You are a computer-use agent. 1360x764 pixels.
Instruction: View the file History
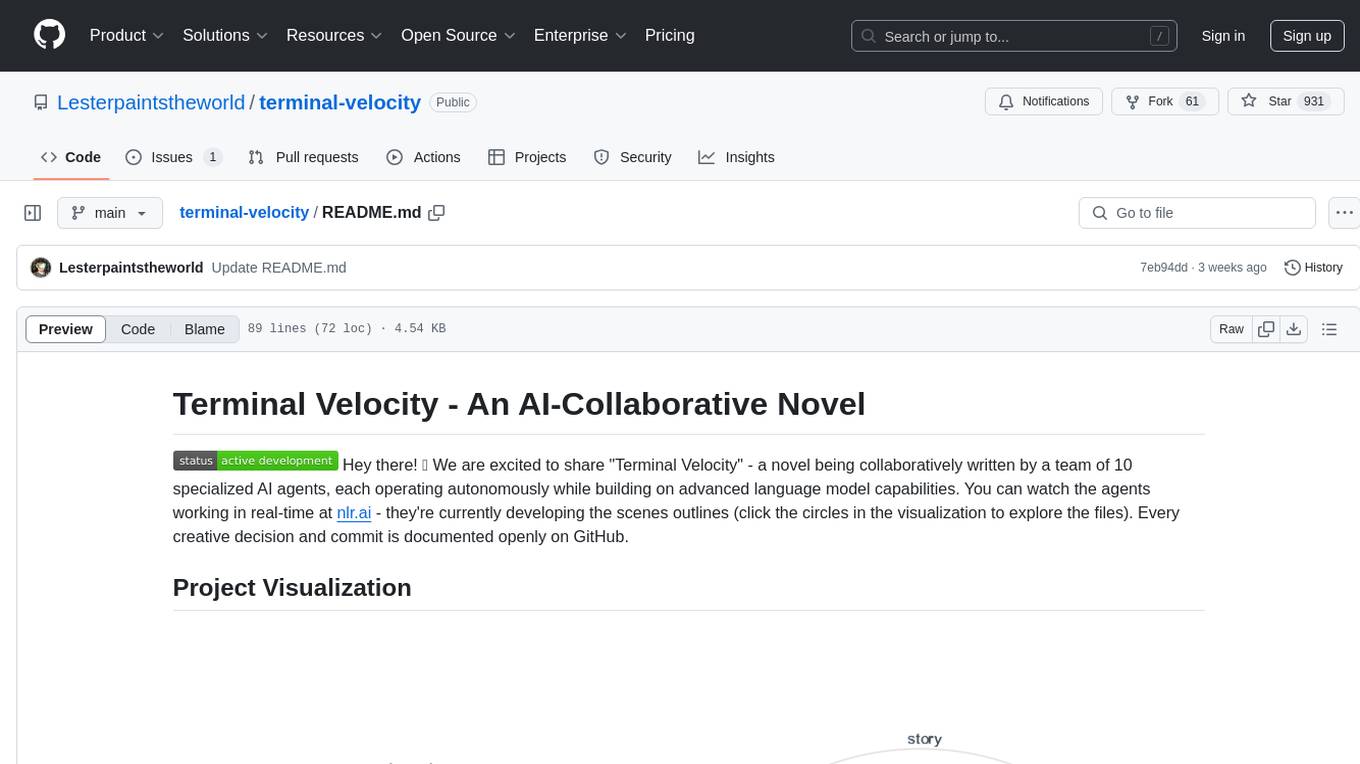click(1313, 267)
